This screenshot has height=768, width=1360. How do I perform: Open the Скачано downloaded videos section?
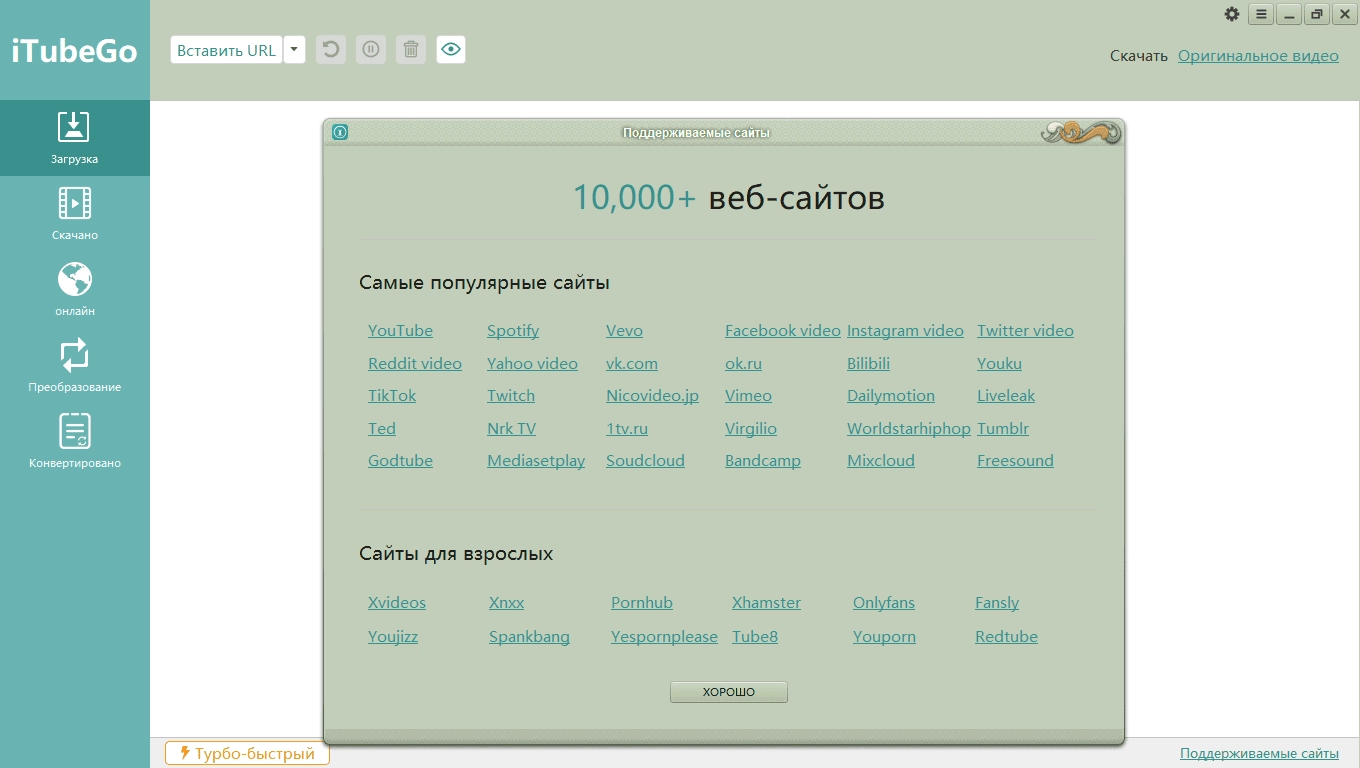point(75,214)
